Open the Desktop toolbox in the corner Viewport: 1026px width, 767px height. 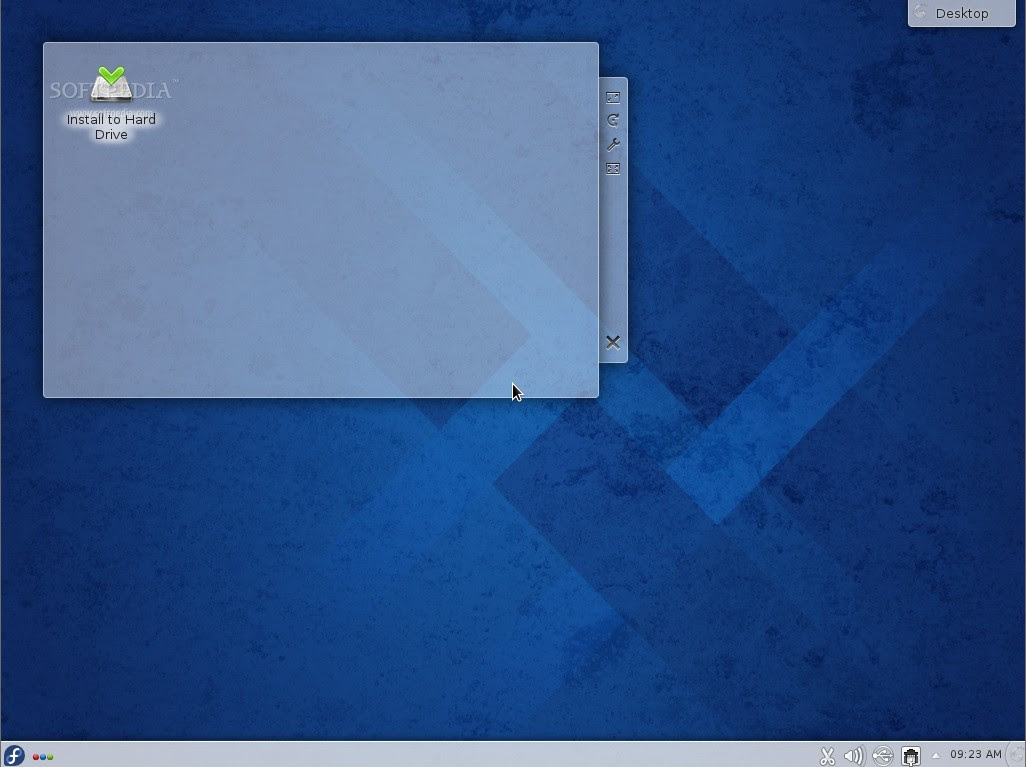pyautogui.click(x=961, y=13)
